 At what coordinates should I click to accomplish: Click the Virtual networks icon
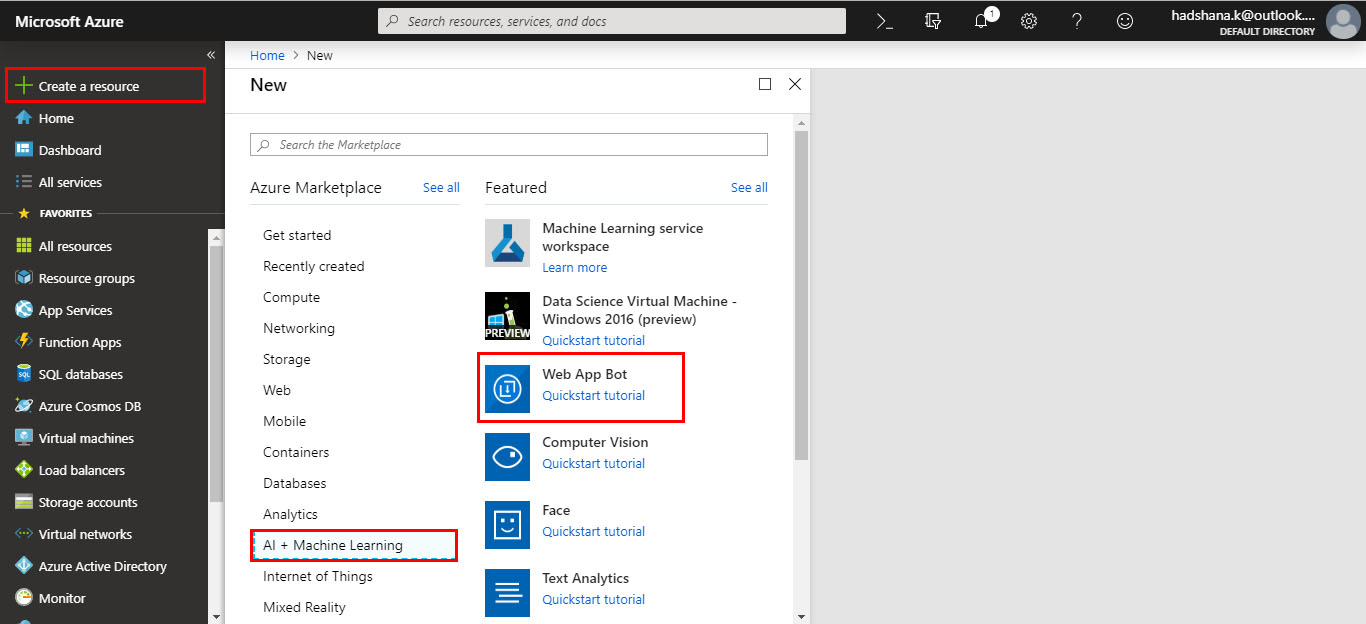click(24, 534)
